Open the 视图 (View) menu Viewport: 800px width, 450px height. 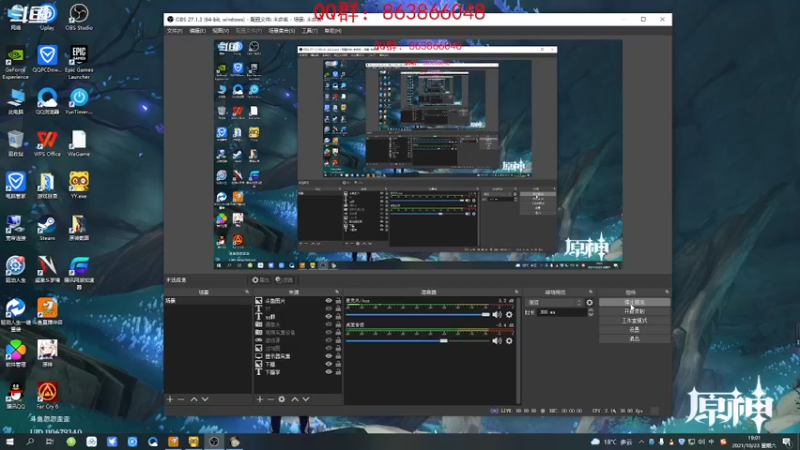(x=220, y=31)
